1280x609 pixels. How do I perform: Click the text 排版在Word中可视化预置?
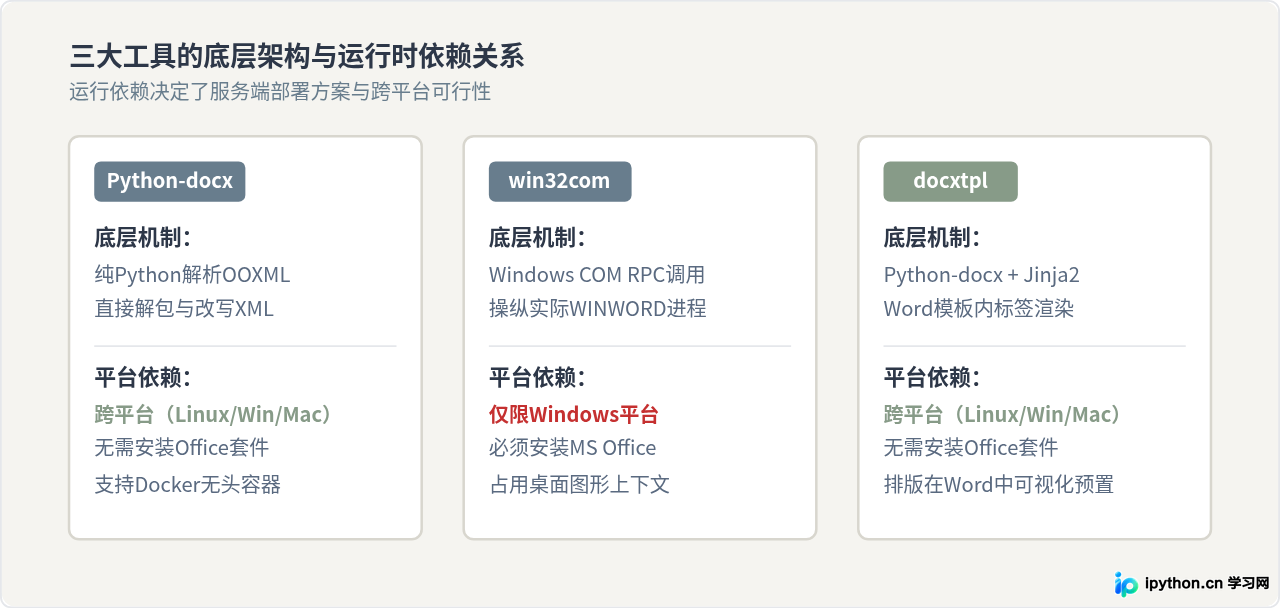999,485
